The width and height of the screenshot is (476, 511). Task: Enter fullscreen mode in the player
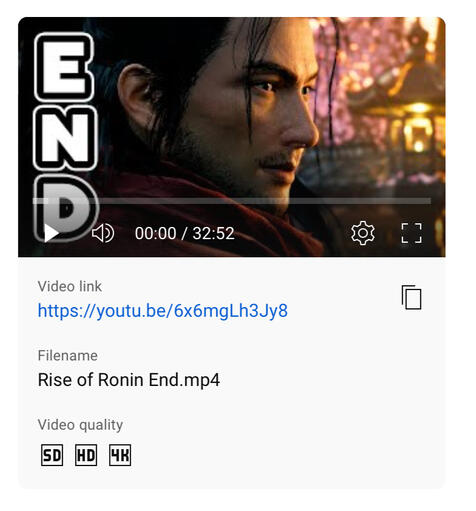pyautogui.click(x=412, y=233)
